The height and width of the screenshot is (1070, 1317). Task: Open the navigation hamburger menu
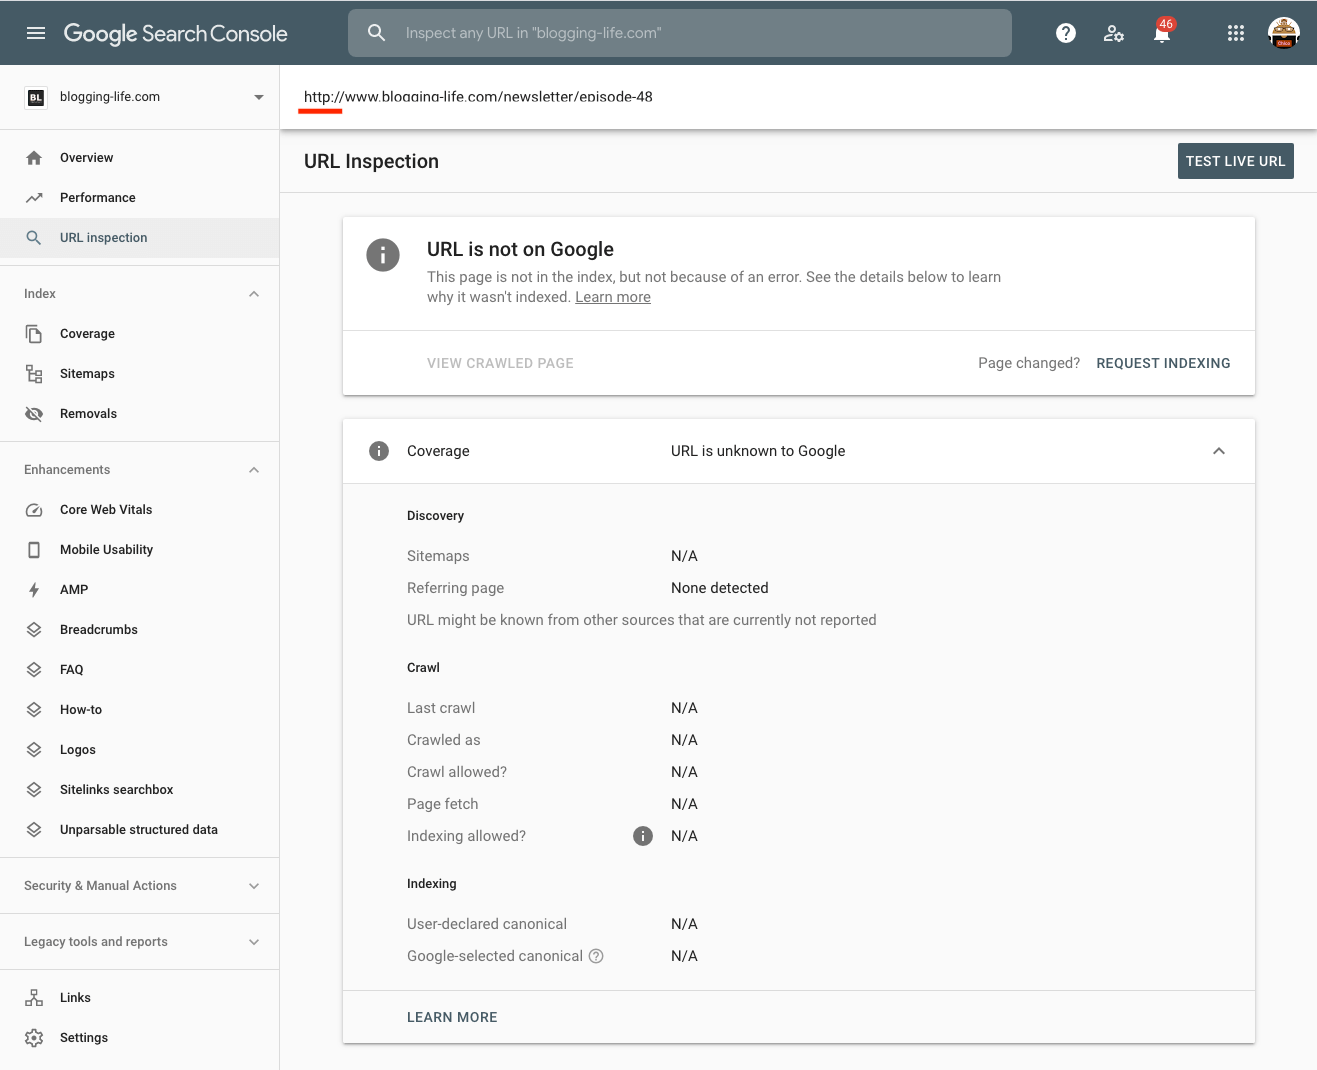tap(36, 32)
